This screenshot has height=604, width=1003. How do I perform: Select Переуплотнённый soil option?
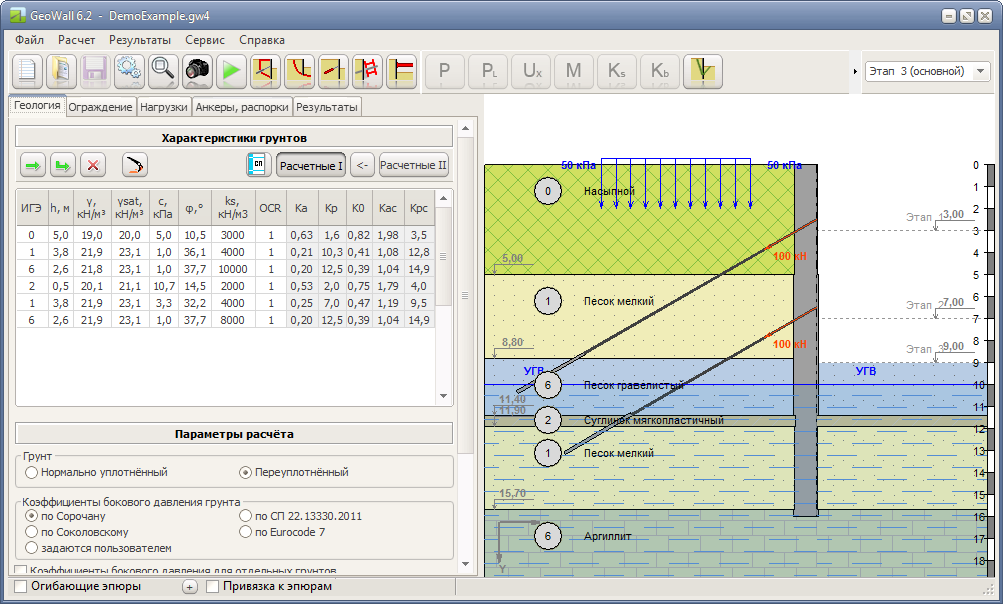[x=294, y=472]
